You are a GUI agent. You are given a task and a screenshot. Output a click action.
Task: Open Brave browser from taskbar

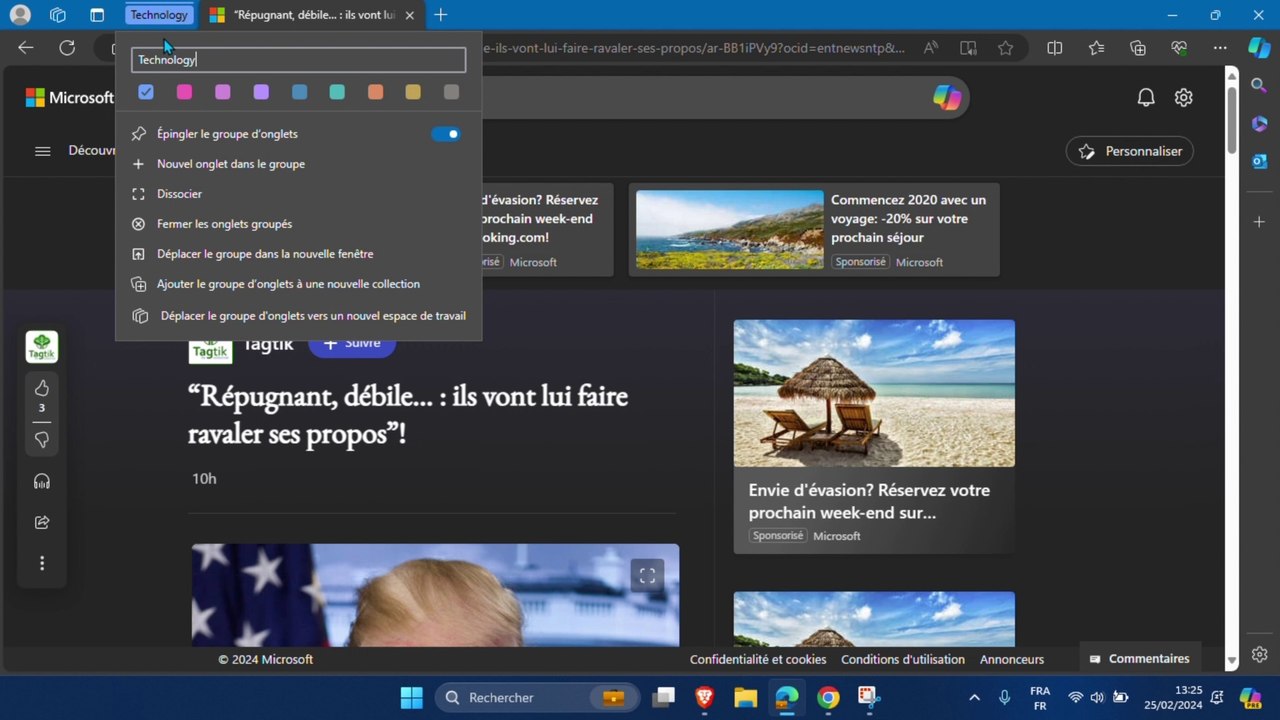coord(704,697)
